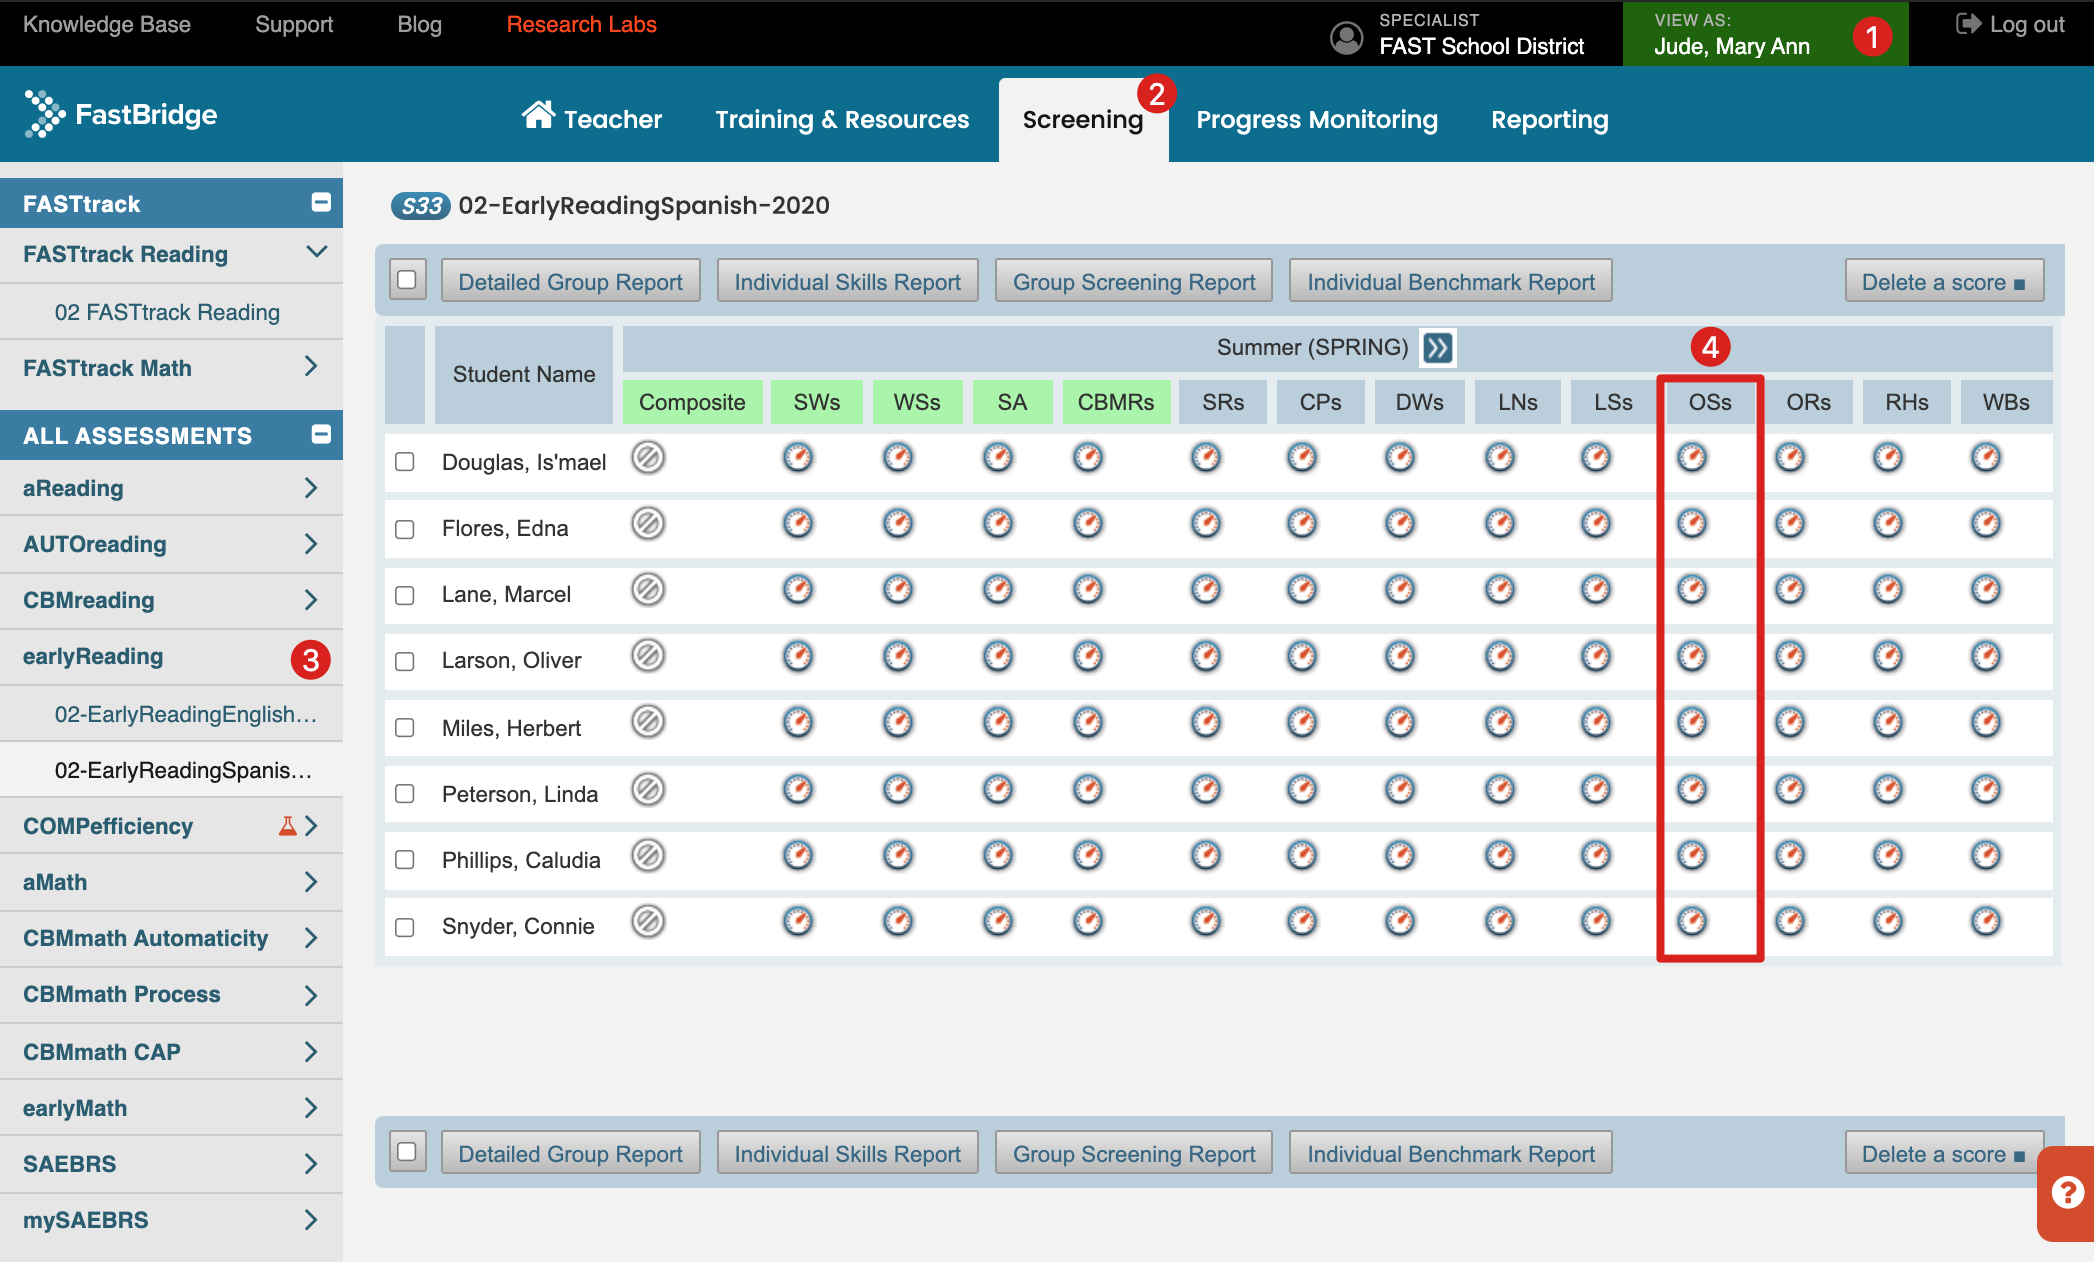2094x1262 pixels.
Task: Click the Teacher home icon
Action: (538, 115)
